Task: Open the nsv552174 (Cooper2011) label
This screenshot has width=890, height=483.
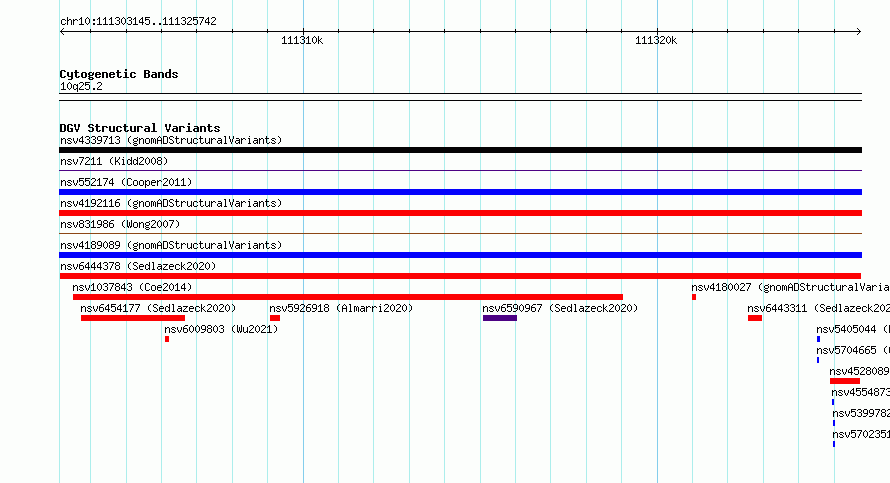Action: point(126,182)
